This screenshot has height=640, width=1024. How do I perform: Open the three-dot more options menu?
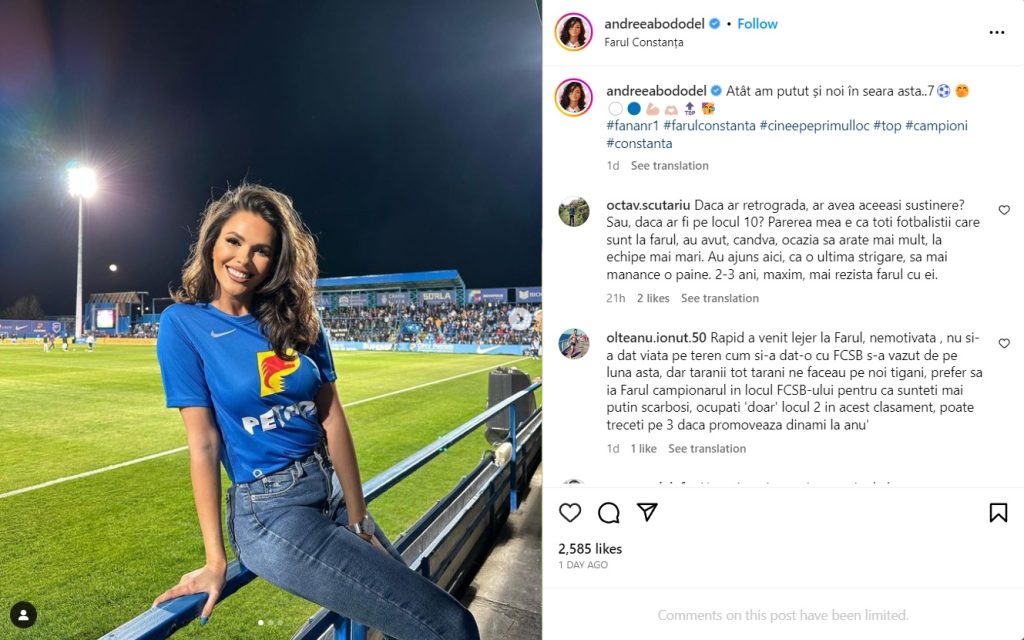tap(996, 33)
